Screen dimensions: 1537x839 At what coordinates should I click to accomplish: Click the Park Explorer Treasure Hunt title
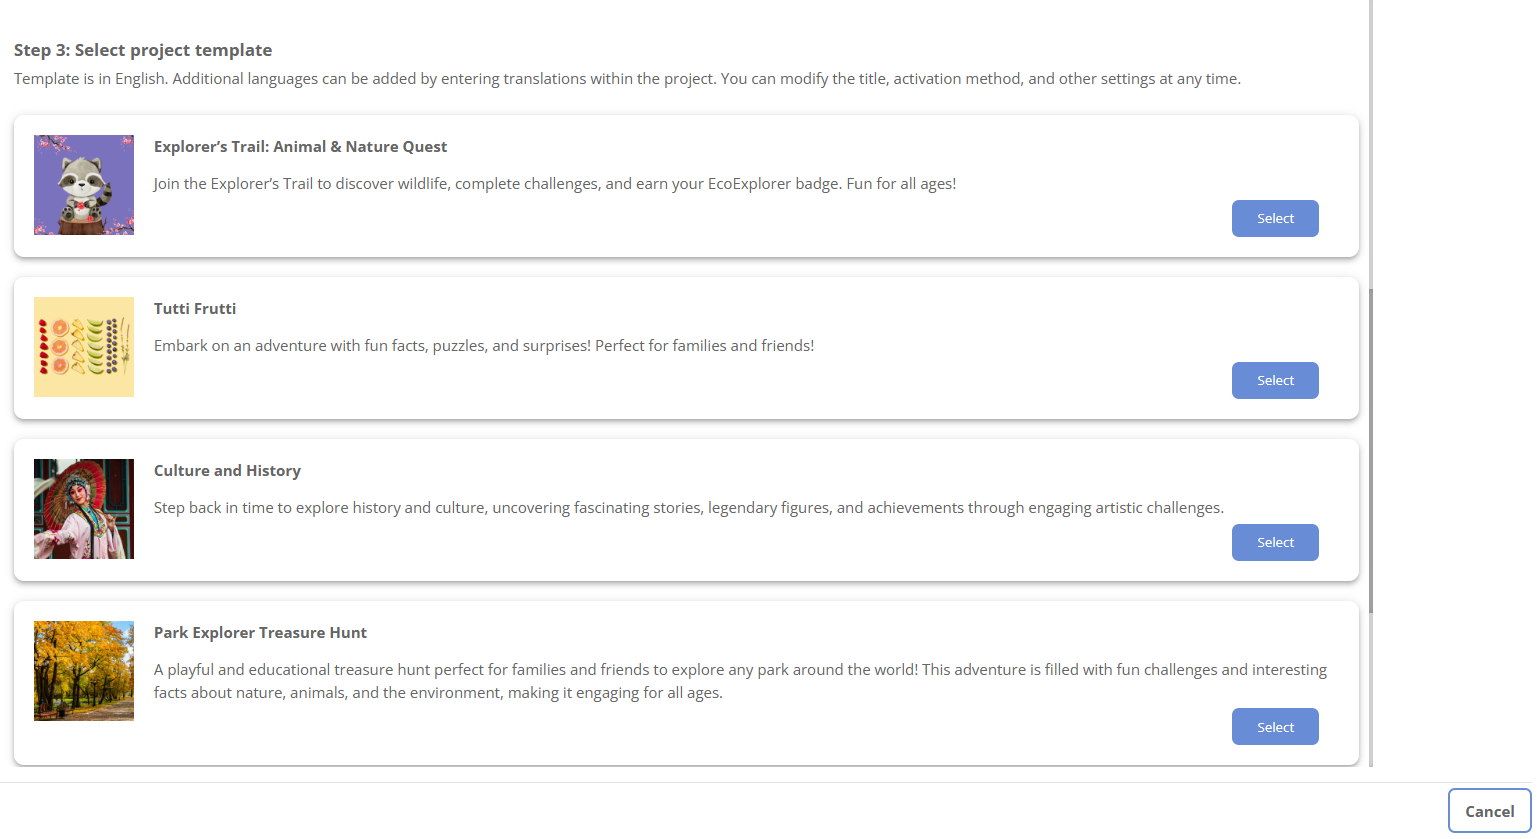260,633
